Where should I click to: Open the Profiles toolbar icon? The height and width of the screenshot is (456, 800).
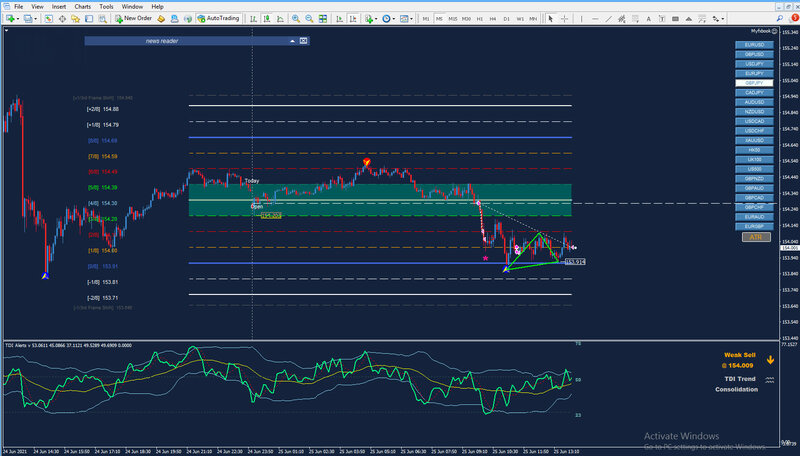pos(28,19)
